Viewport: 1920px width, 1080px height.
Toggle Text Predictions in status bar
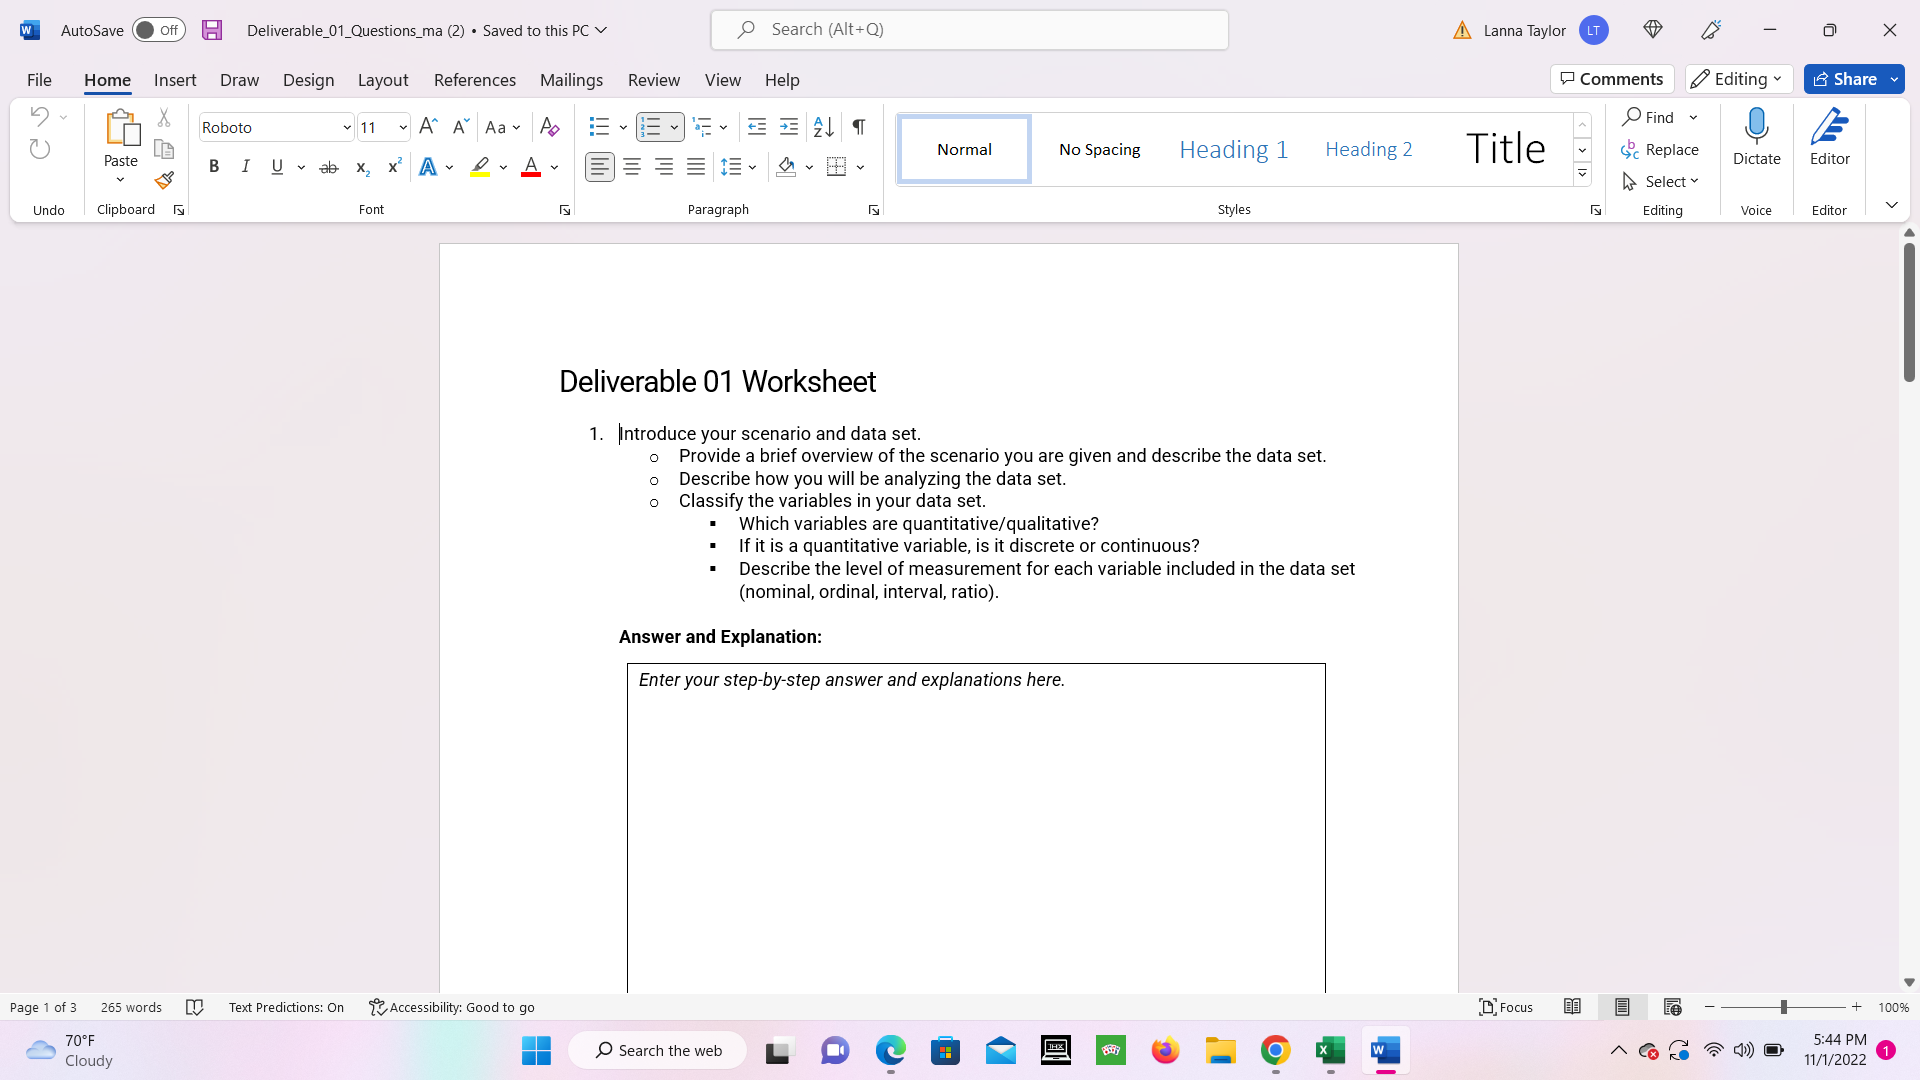(x=286, y=1007)
